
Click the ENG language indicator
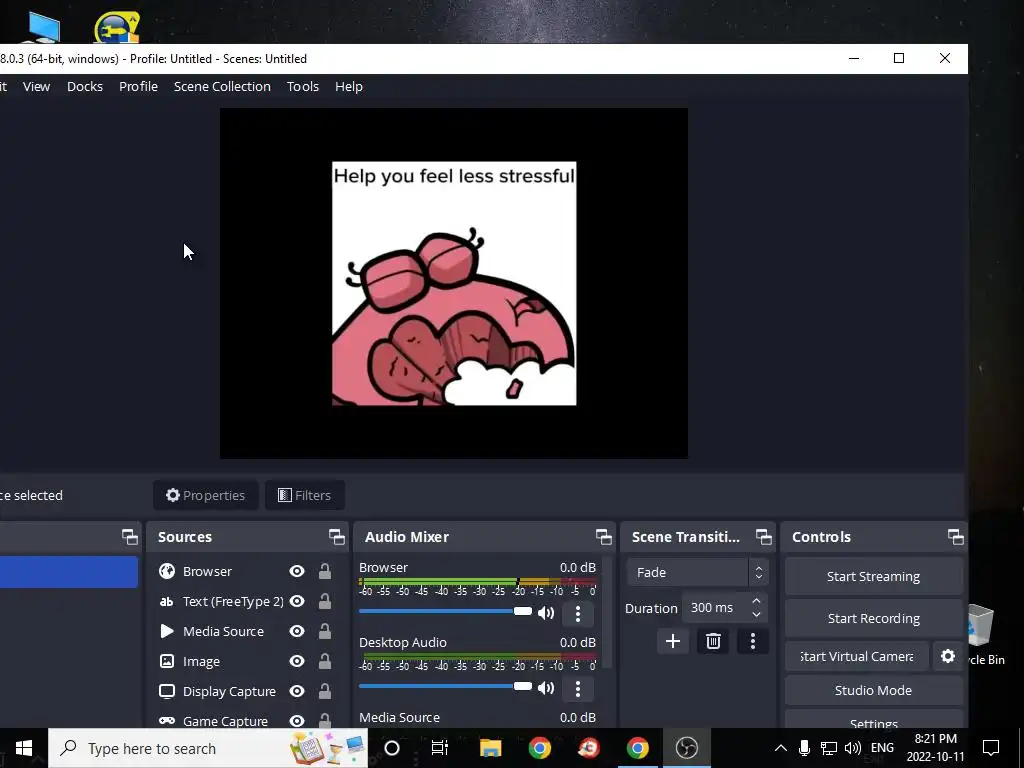(882, 748)
